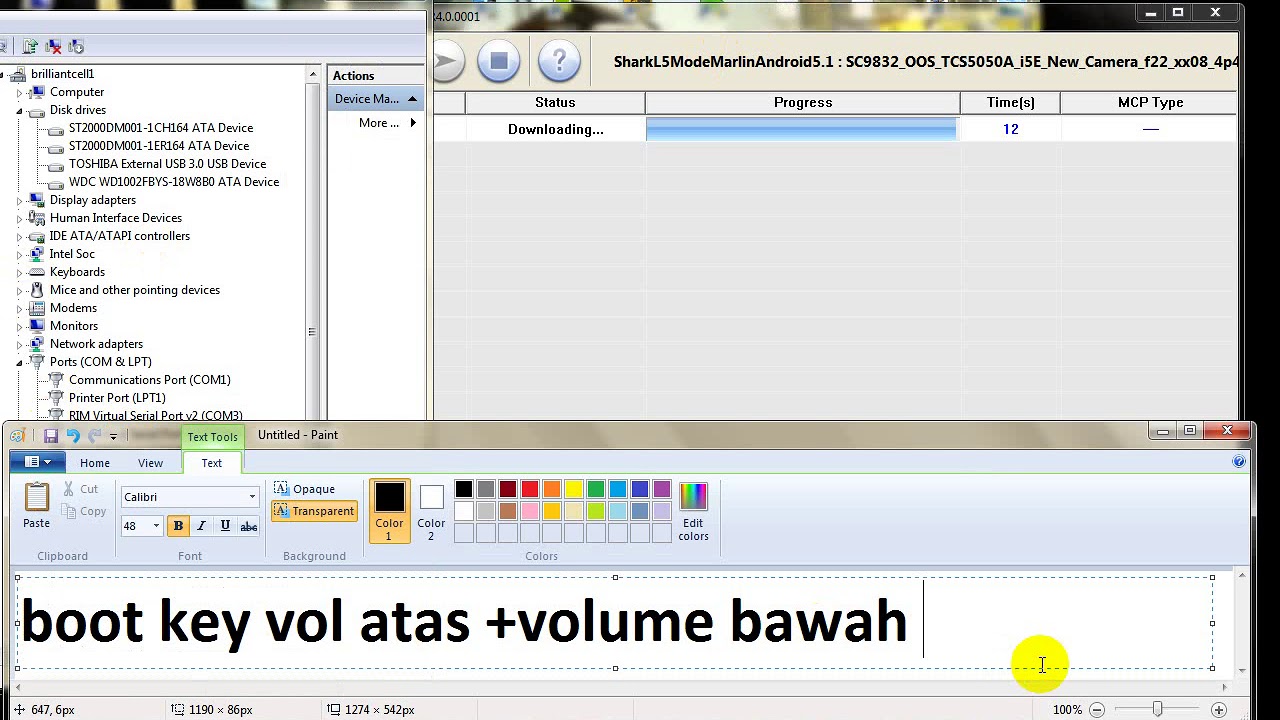This screenshot has width=1280, height=720.
Task: Collapse the Disk drives tree node
Action: 19,111
